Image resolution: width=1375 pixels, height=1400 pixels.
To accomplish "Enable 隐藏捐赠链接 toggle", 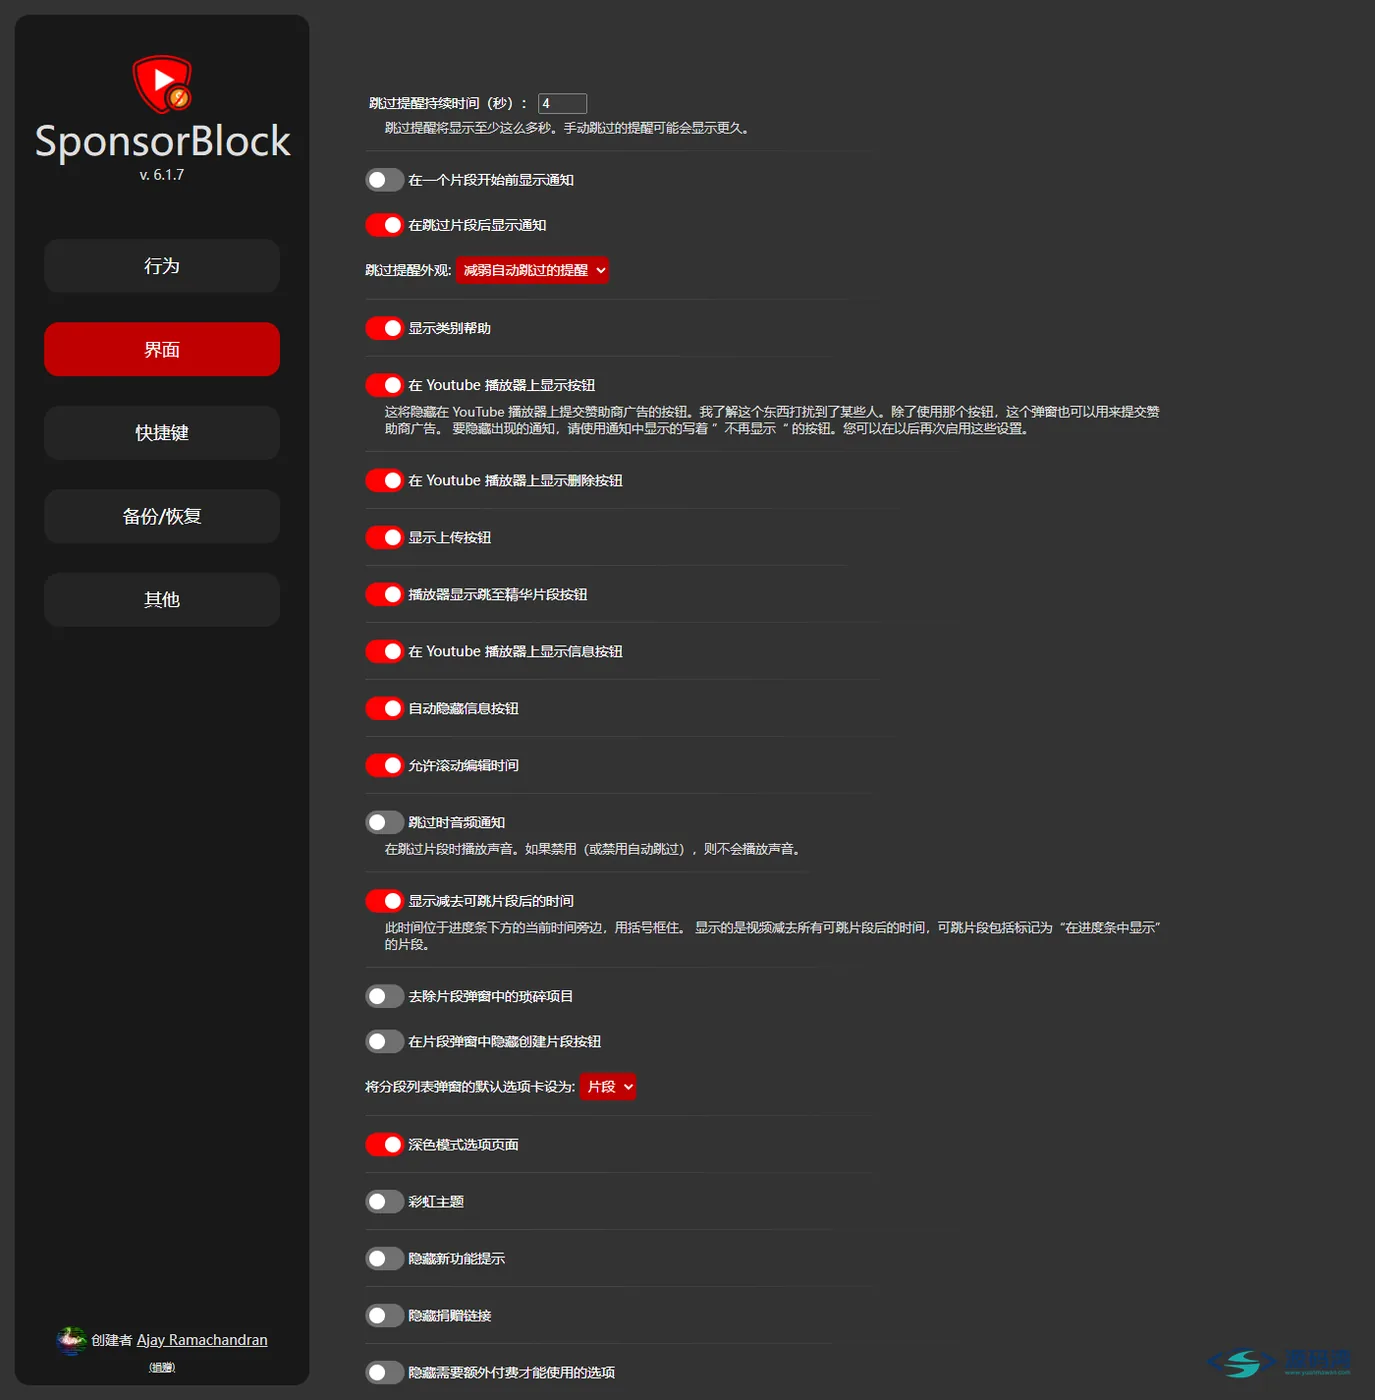I will pos(384,1315).
